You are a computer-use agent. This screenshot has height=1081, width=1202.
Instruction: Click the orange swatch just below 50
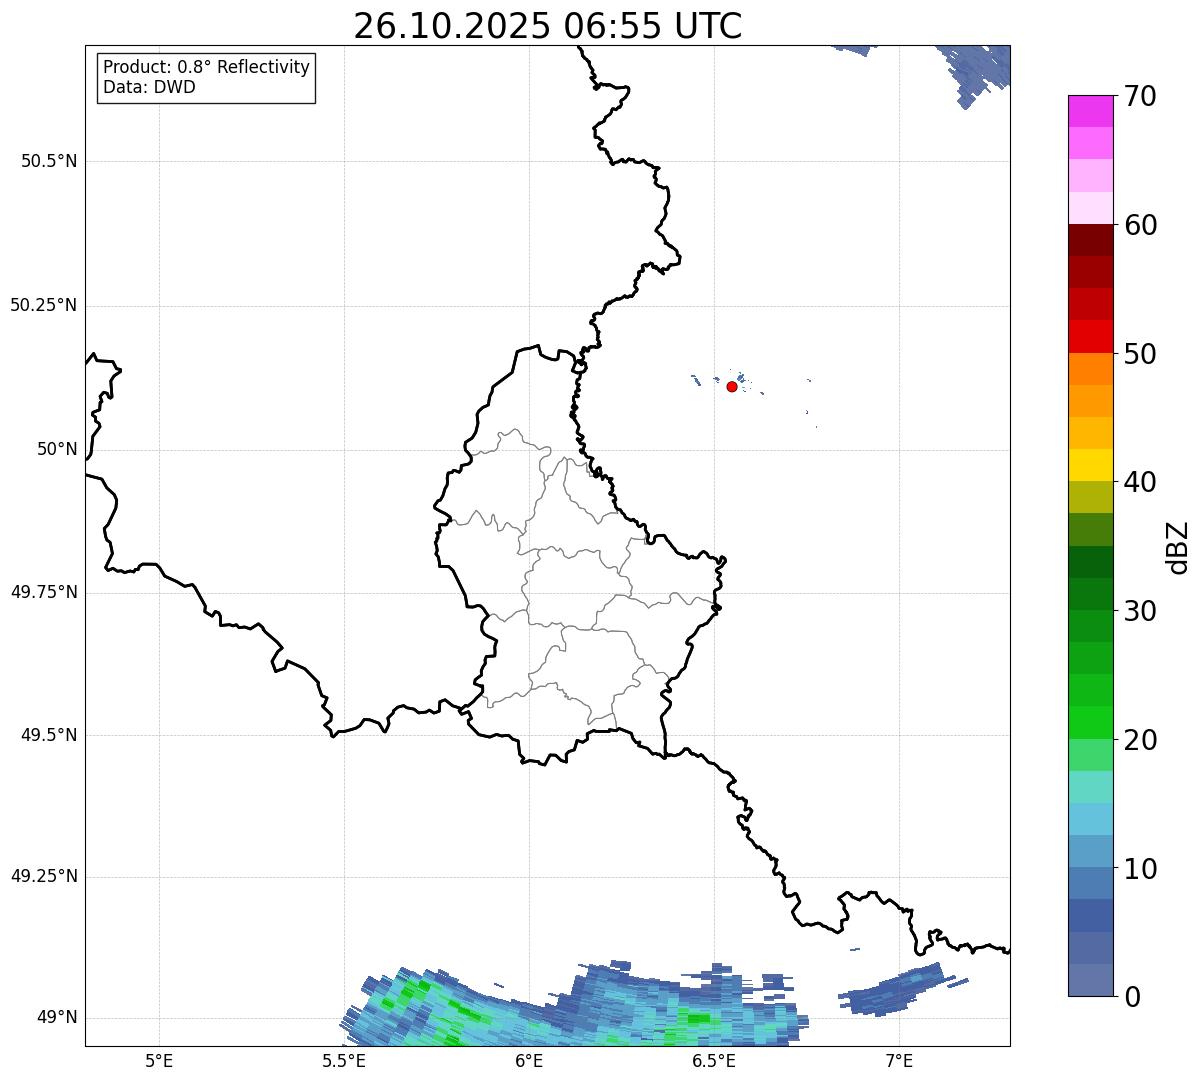pos(1091,369)
